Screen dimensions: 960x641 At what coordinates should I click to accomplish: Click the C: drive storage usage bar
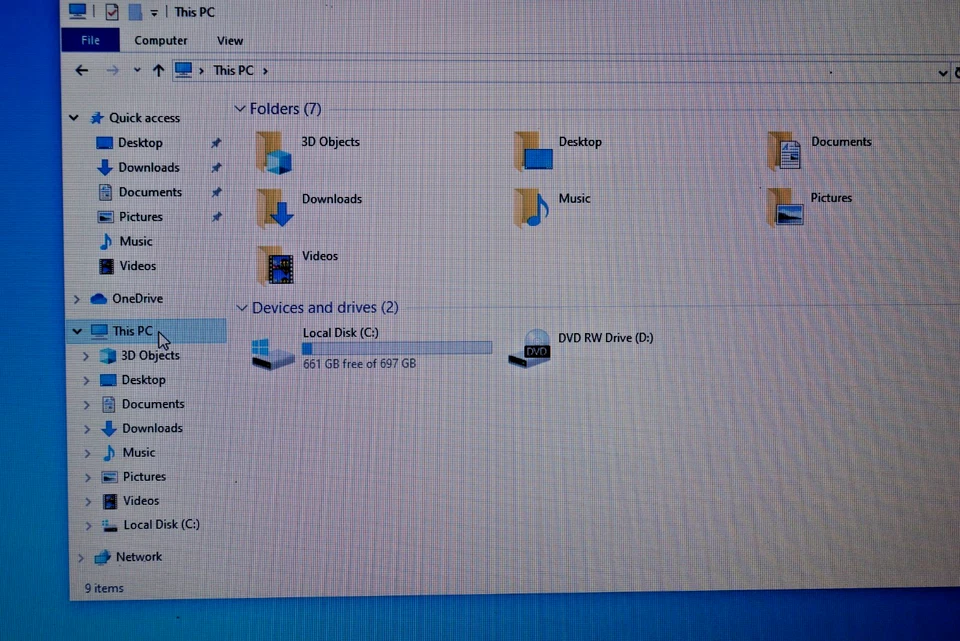click(x=396, y=347)
